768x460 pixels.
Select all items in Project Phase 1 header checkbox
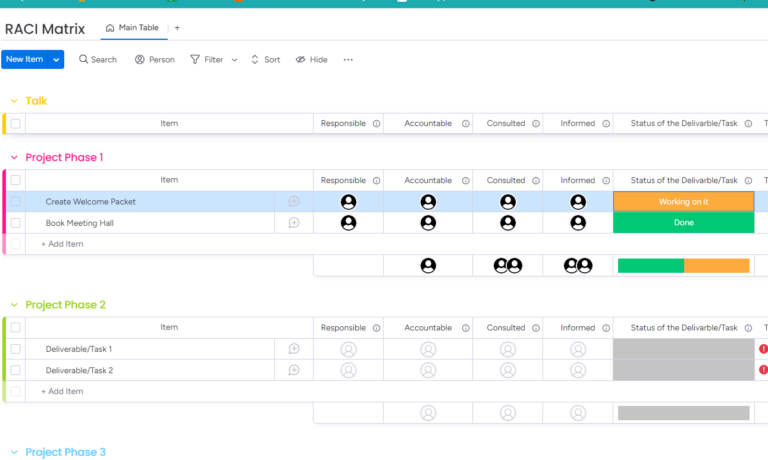coord(15,181)
